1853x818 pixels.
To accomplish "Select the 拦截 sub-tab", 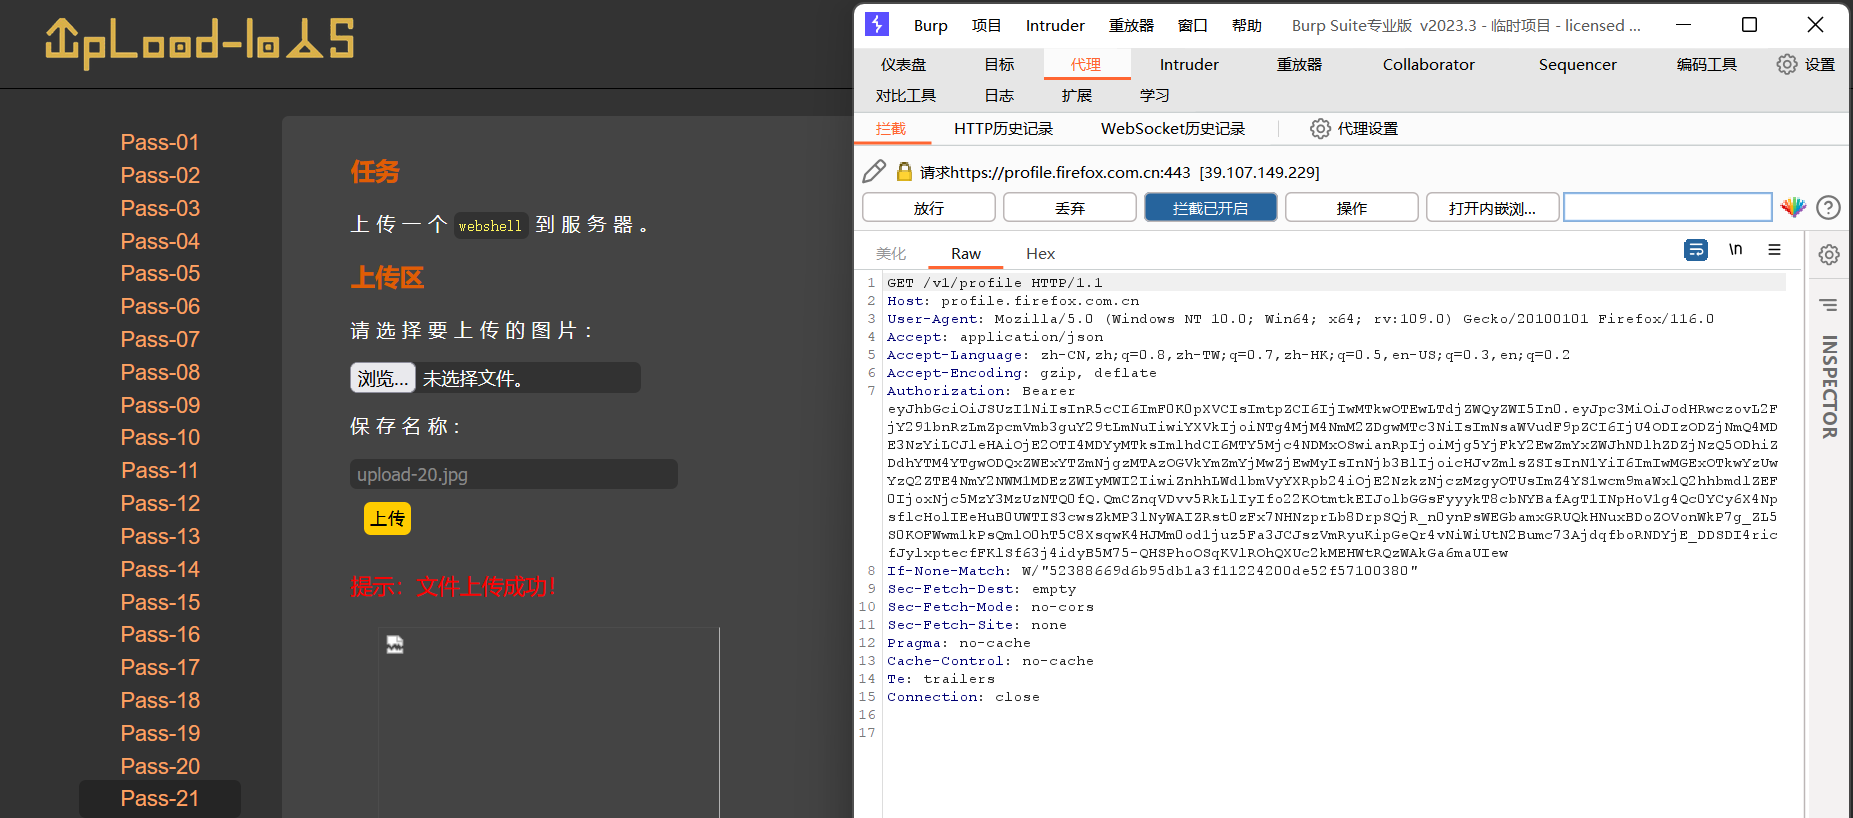I will pyautogui.click(x=890, y=128).
